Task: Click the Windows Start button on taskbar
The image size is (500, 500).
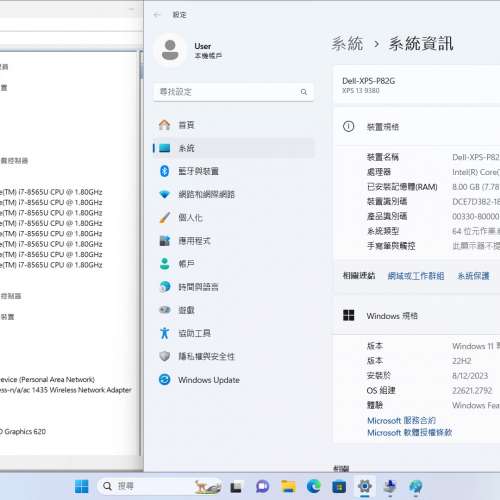Action: coord(81,487)
